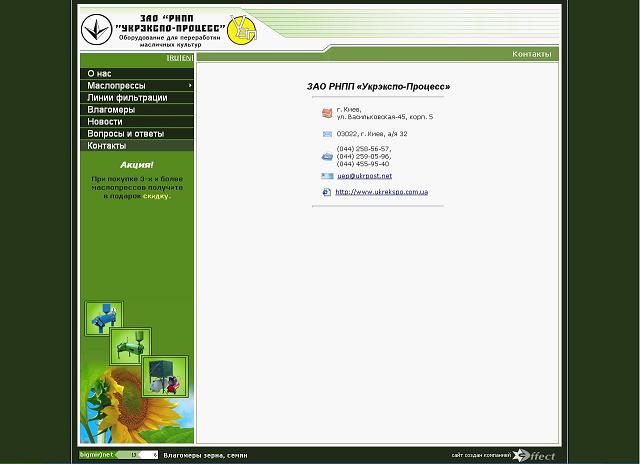The width and height of the screenshot is (640, 464).
Task: Open the 'Вопросы и ответы' menu item
Action: (x=137, y=133)
